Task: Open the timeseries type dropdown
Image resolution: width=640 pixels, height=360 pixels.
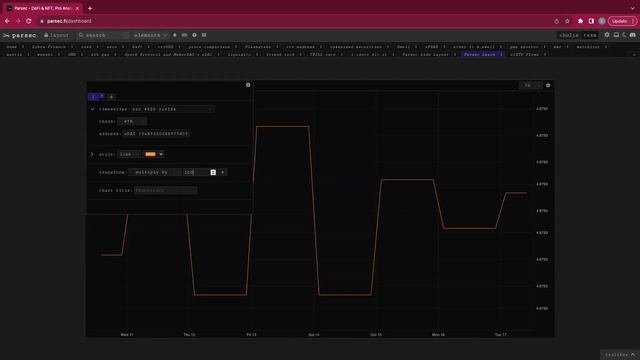Action: point(172,109)
